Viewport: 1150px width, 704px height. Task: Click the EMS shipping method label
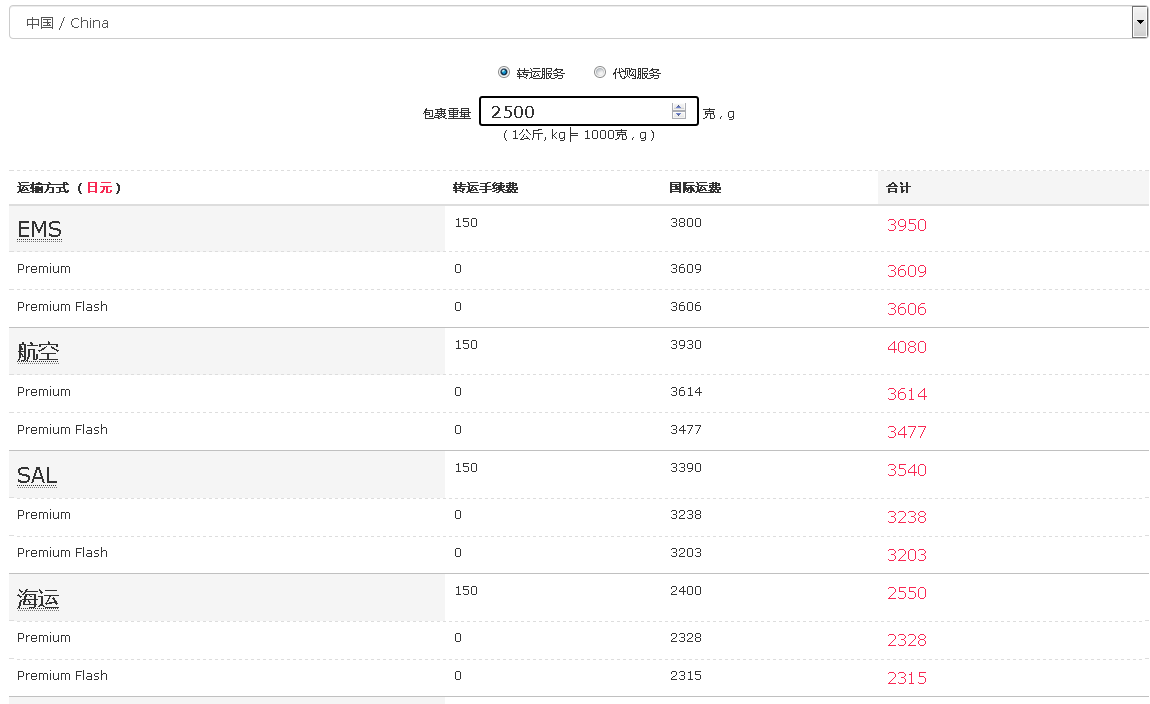pyautogui.click(x=39, y=230)
